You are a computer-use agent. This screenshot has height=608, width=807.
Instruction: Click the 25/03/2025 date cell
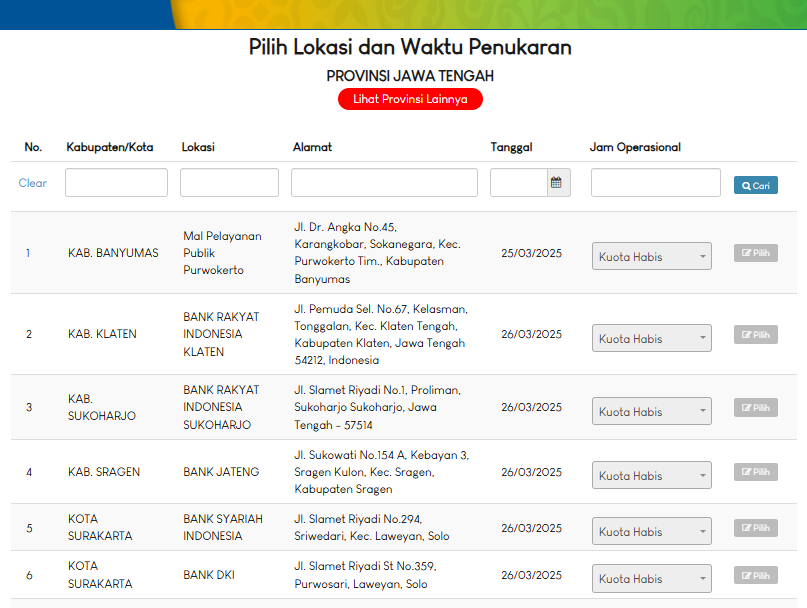point(532,253)
